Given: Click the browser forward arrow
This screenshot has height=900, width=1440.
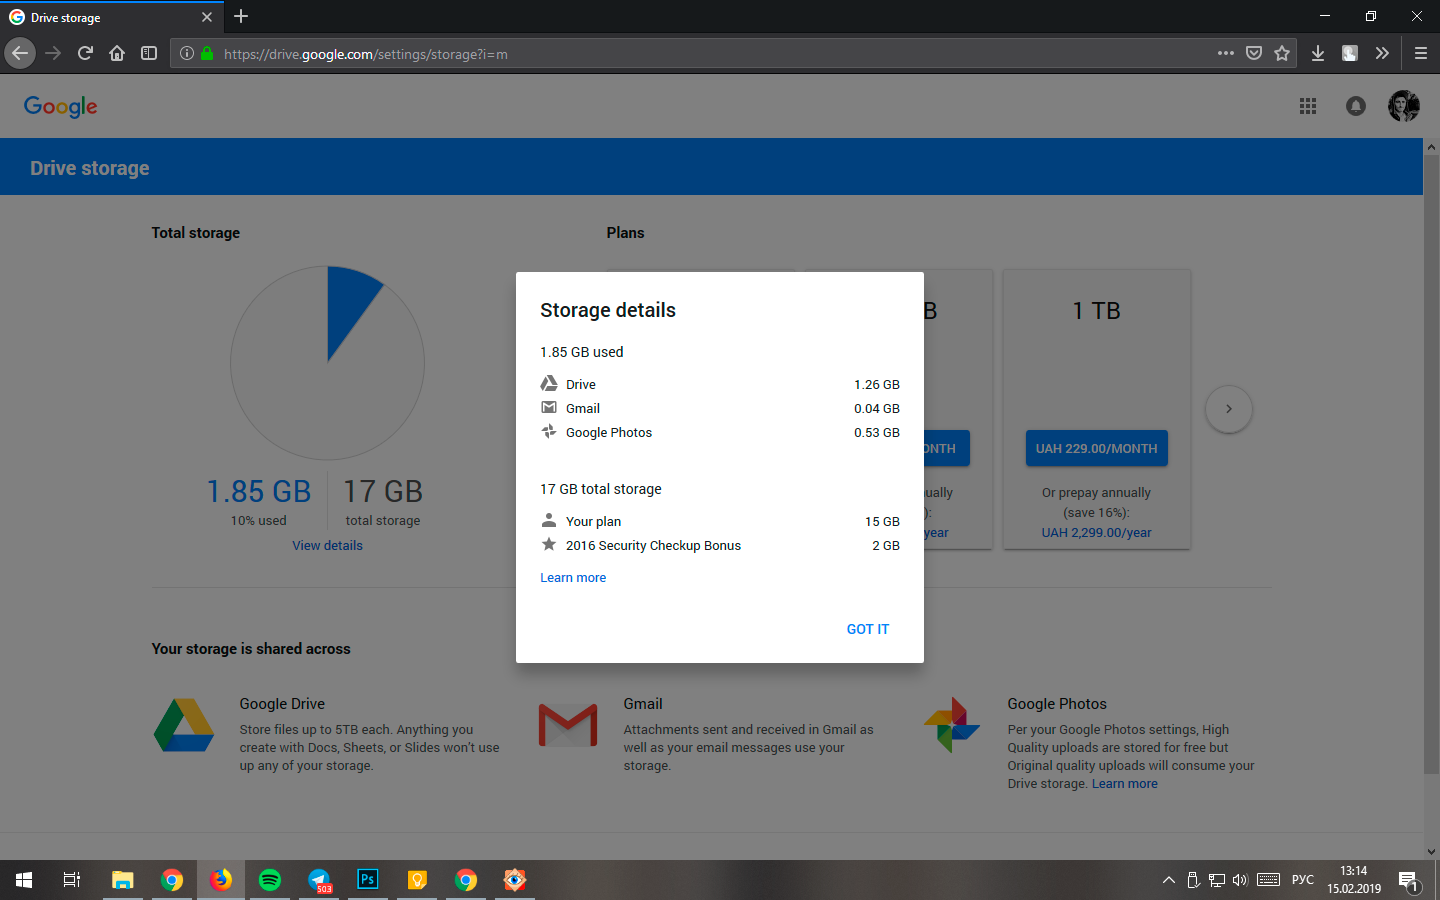Looking at the screenshot, I should [x=53, y=53].
